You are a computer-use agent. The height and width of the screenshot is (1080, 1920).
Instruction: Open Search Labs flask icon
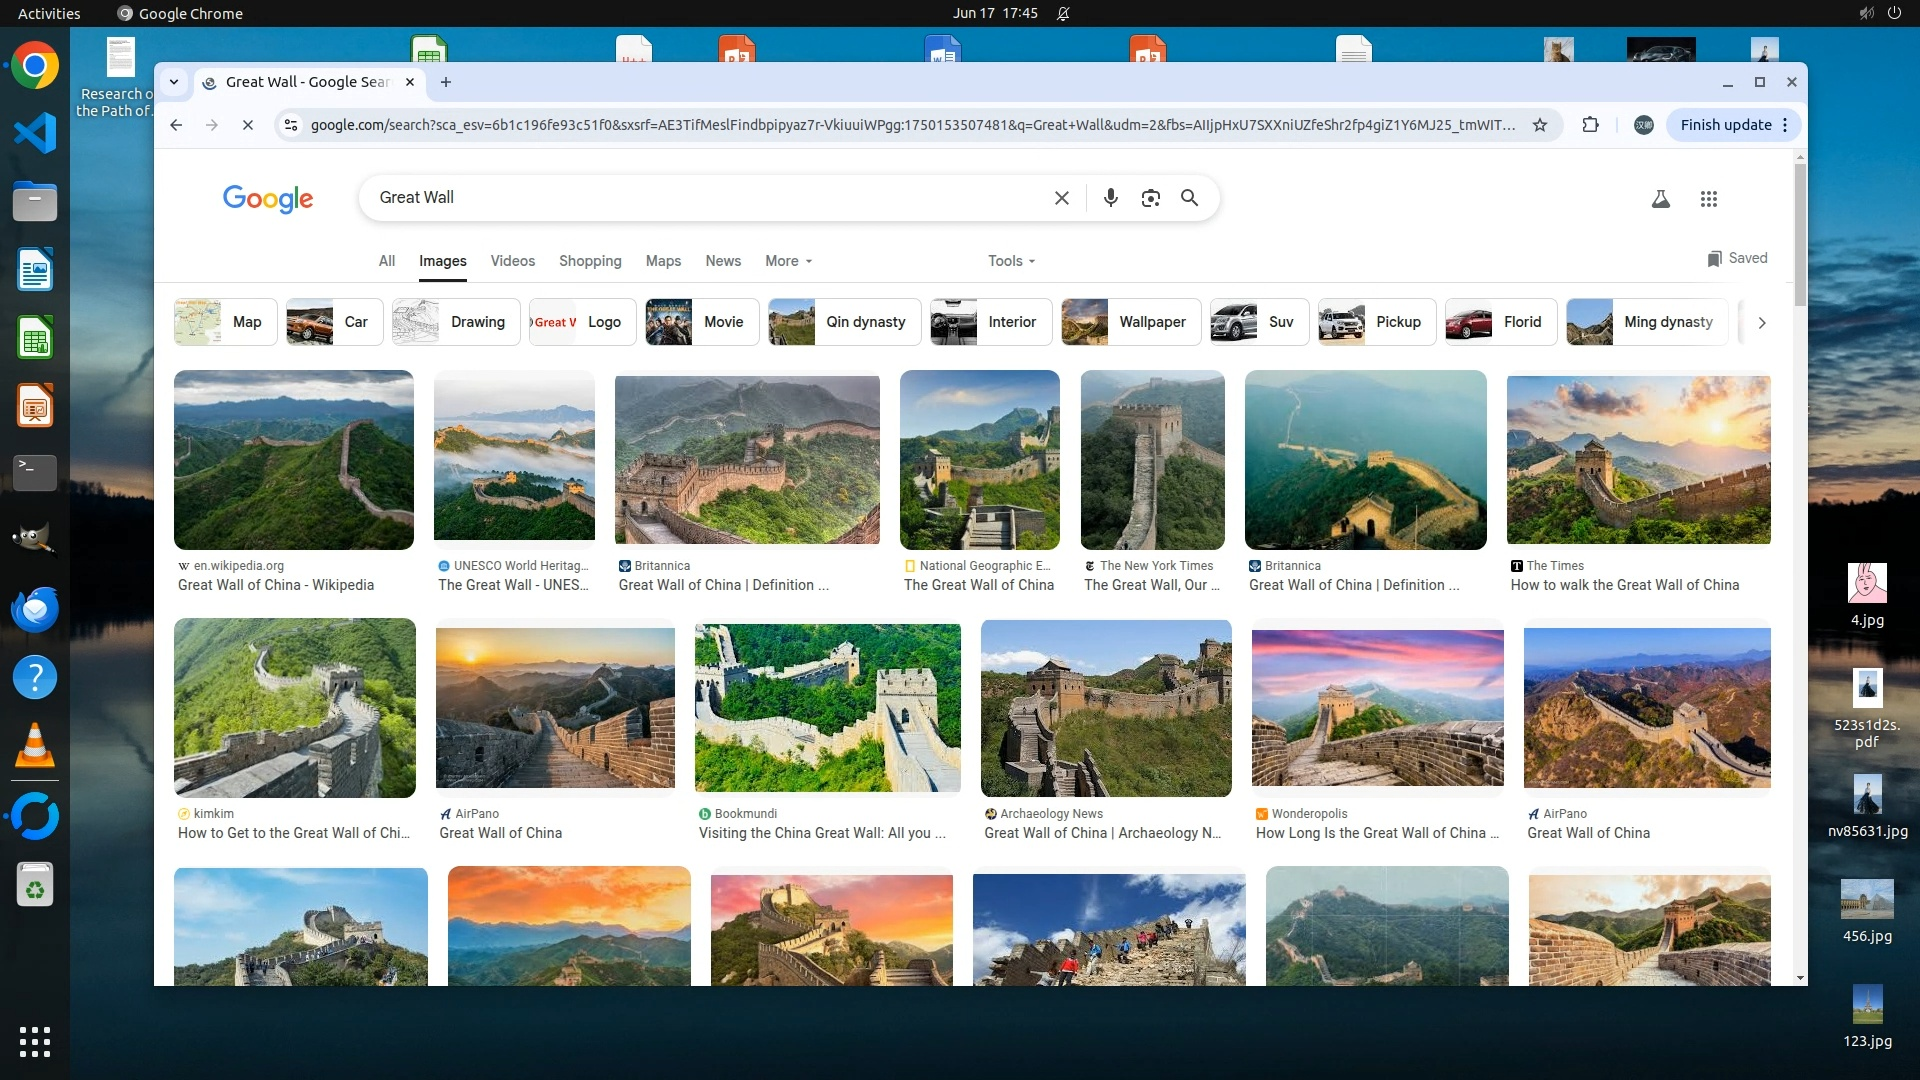pyautogui.click(x=1660, y=199)
